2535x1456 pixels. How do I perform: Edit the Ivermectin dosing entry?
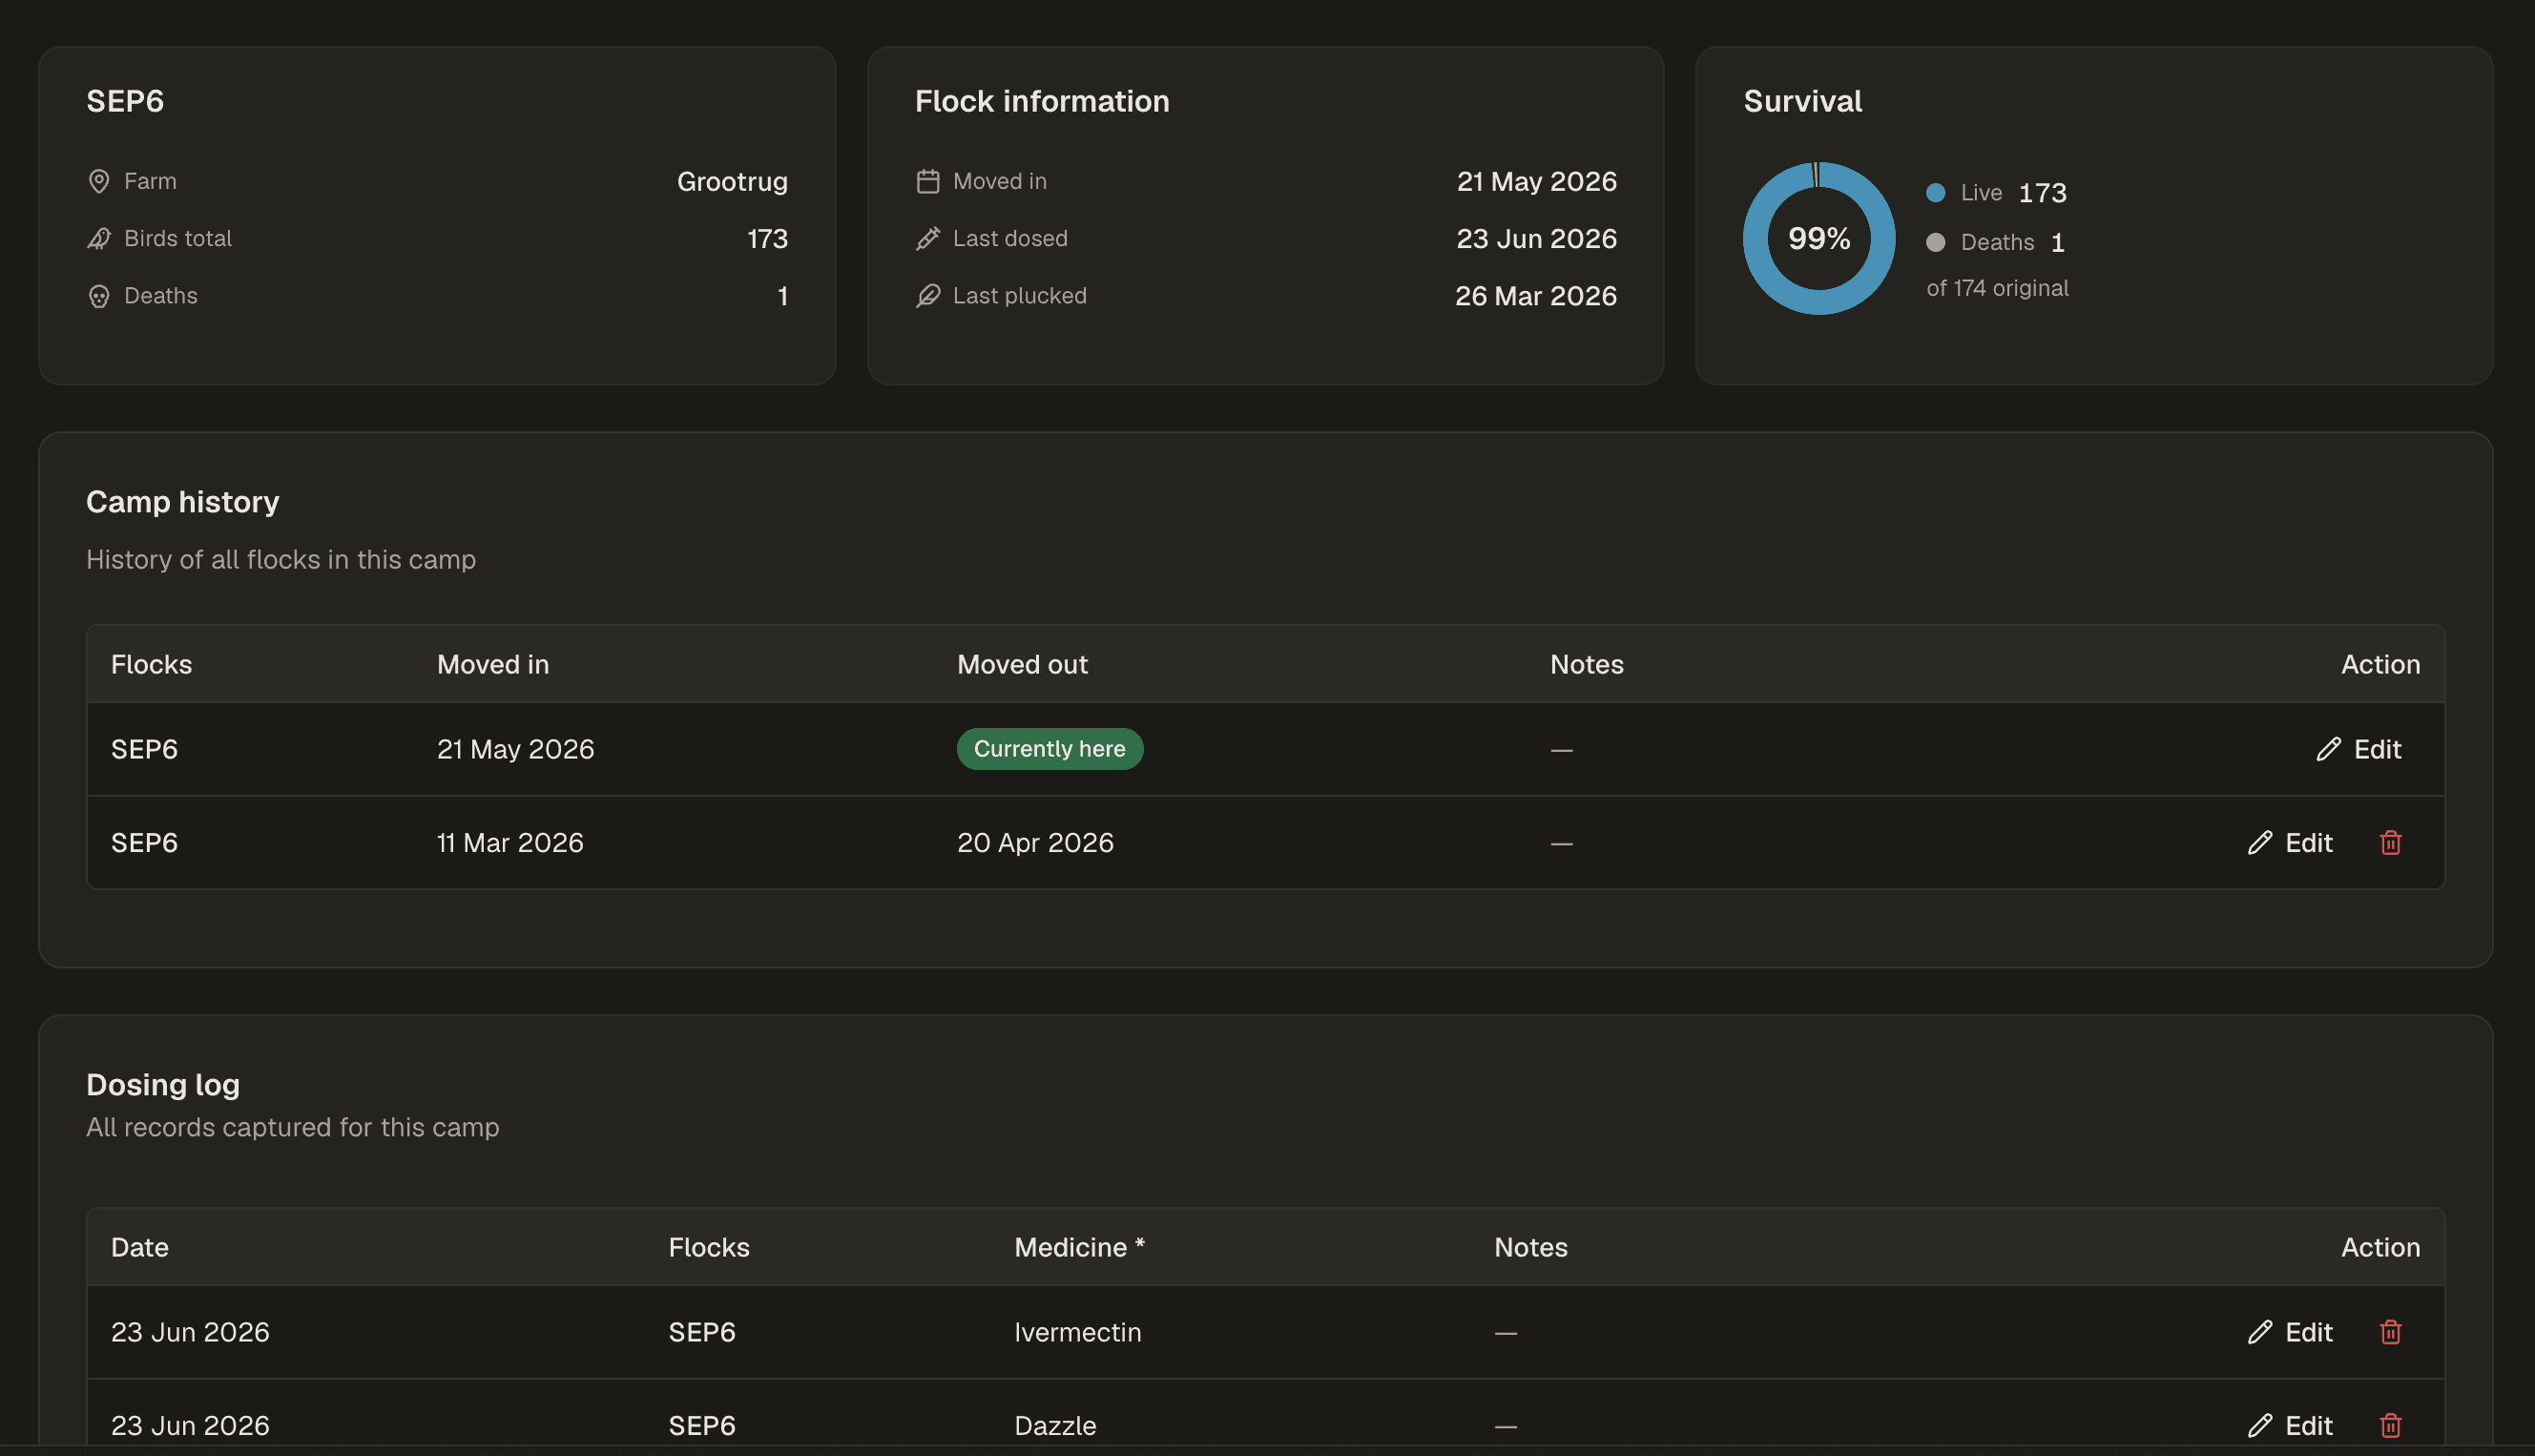point(2289,1332)
